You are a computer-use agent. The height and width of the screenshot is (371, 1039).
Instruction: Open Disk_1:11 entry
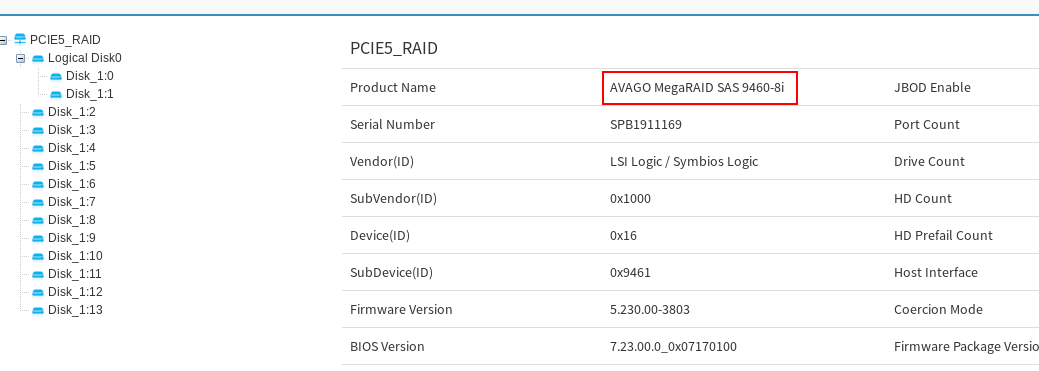75,274
